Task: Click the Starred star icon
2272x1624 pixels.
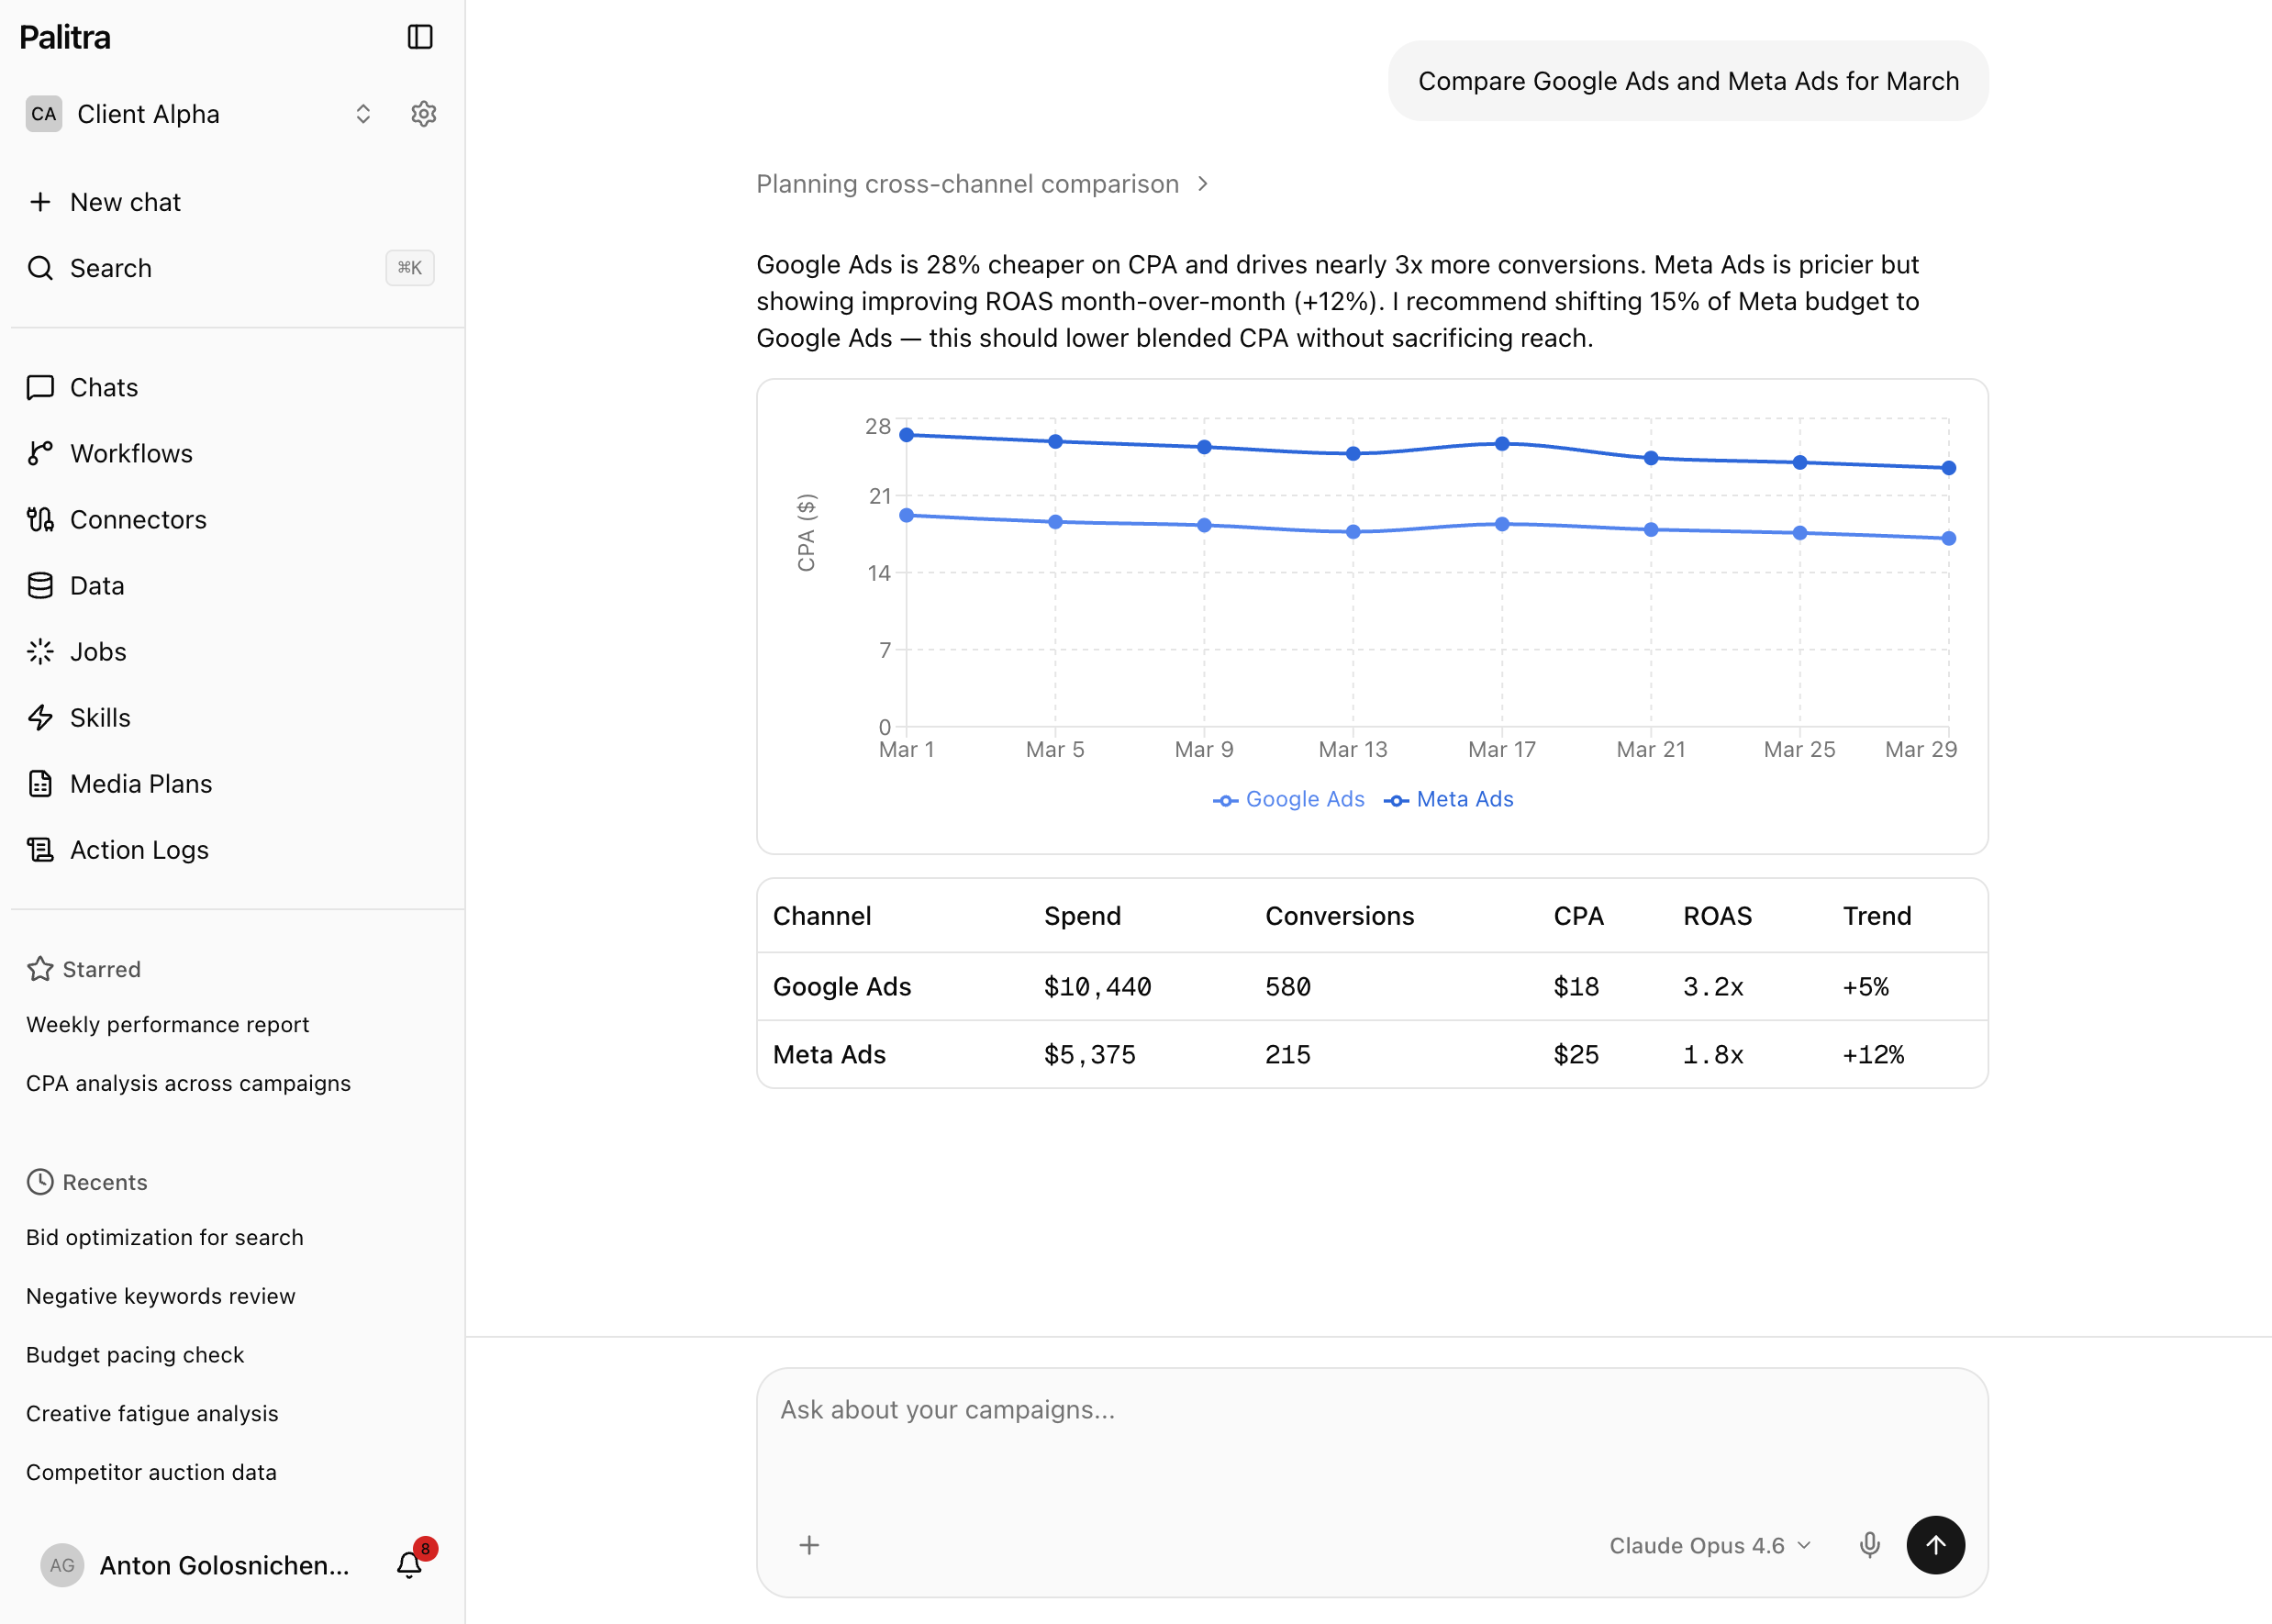Action: (40, 969)
